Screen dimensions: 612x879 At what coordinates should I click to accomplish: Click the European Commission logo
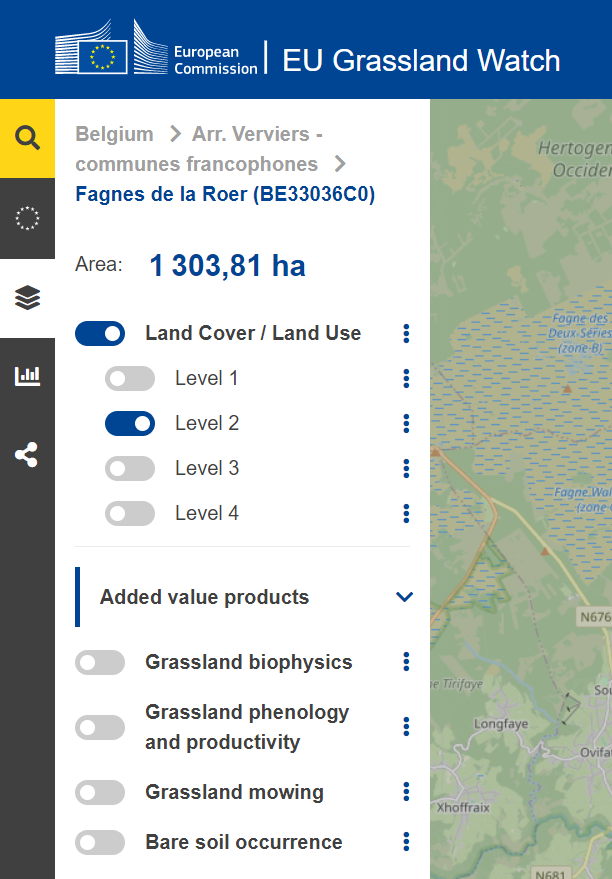[x=157, y=50]
